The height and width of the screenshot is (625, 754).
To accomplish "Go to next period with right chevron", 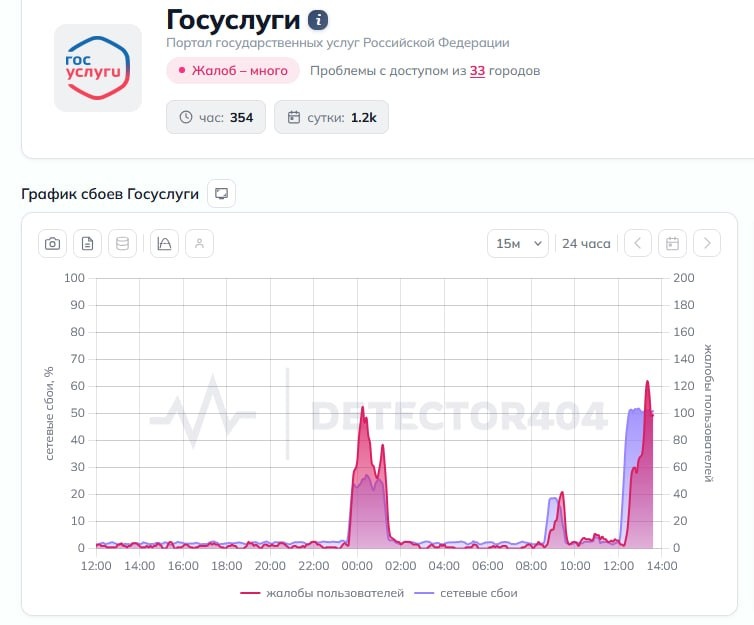I will pos(707,244).
